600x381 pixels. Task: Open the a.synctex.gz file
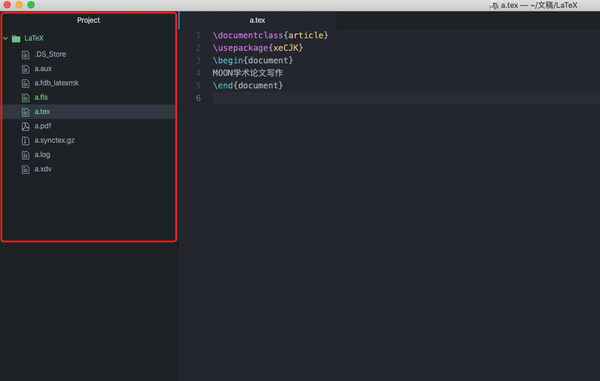coord(54,140)
